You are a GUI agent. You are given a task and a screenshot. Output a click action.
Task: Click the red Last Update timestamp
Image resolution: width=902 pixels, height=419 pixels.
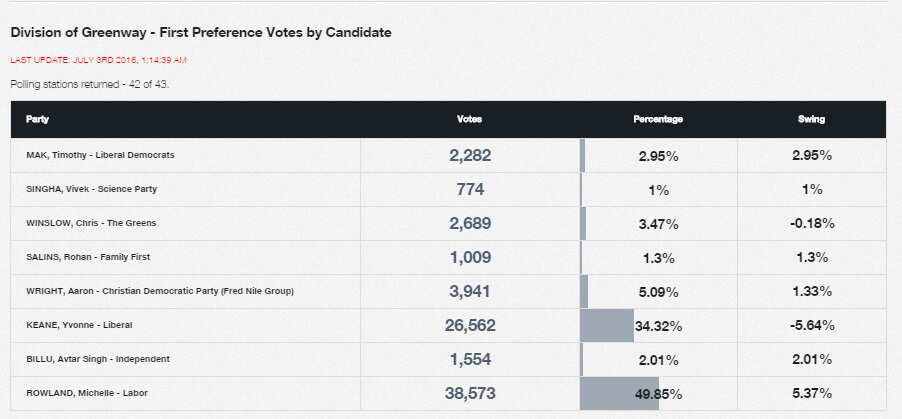tap(99, 60)
